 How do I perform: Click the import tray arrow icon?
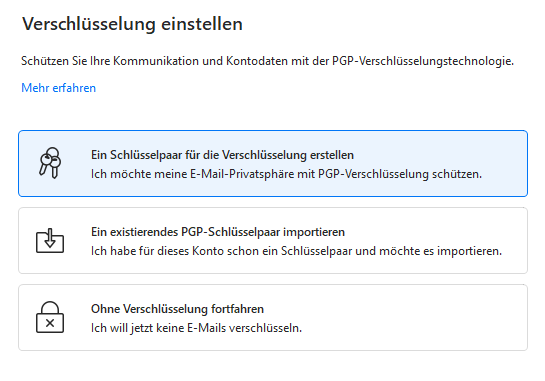pos(50,241)
